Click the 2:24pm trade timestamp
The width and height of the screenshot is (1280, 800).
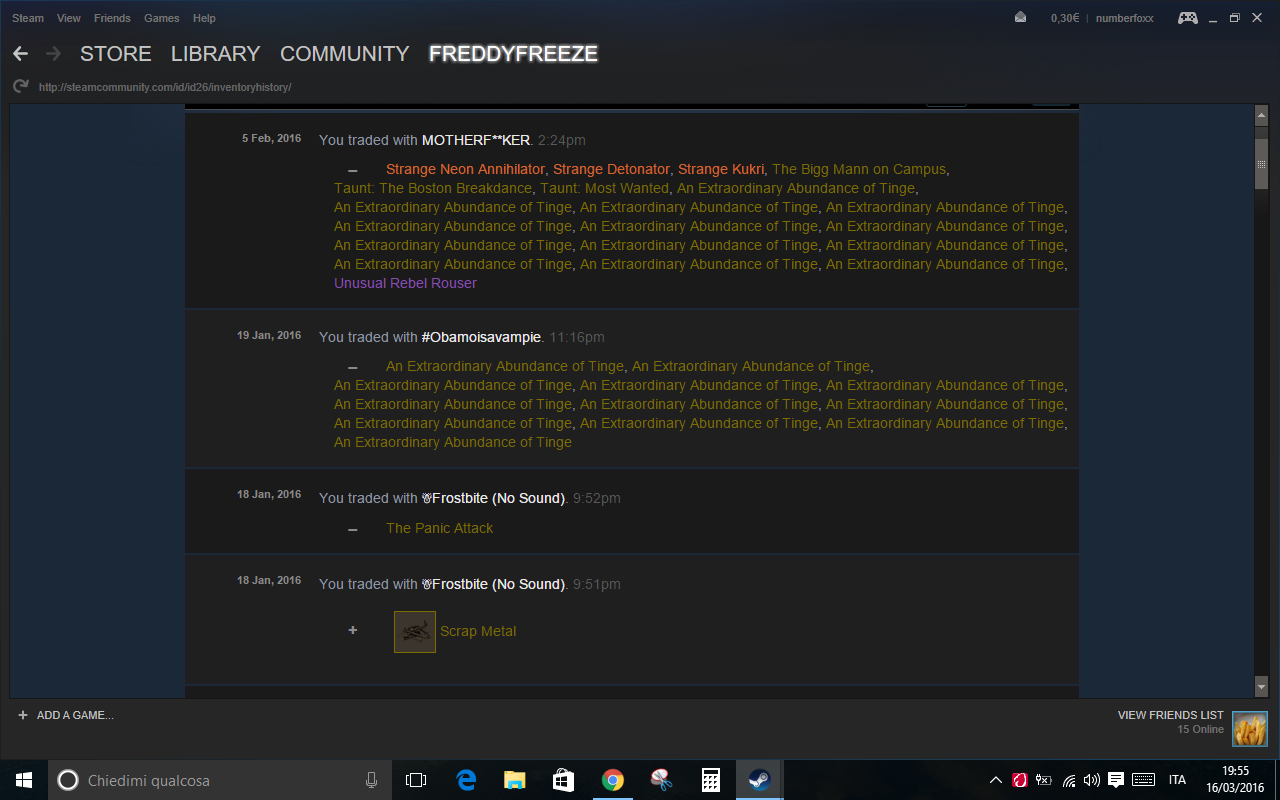click(562, 140)
